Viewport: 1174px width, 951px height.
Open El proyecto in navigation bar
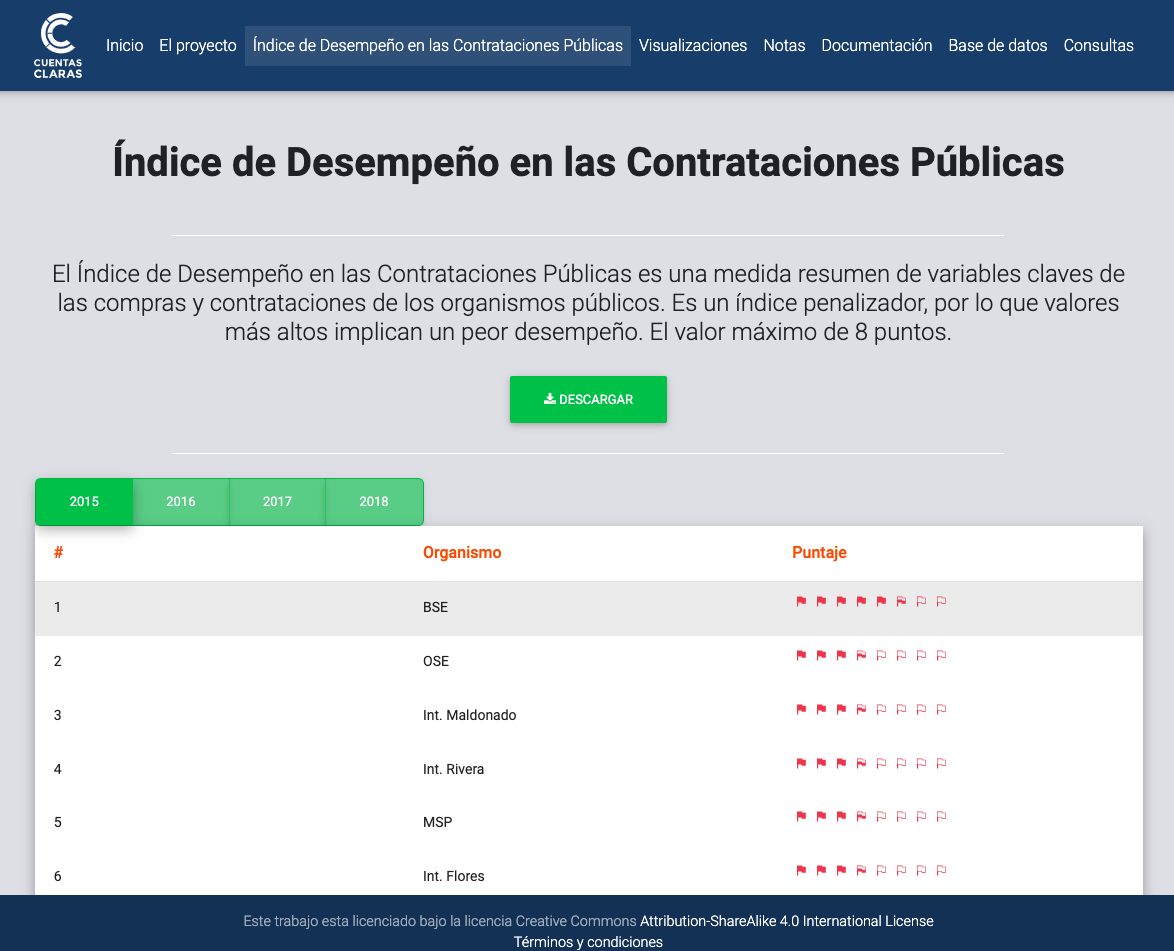tap(198, 46)
